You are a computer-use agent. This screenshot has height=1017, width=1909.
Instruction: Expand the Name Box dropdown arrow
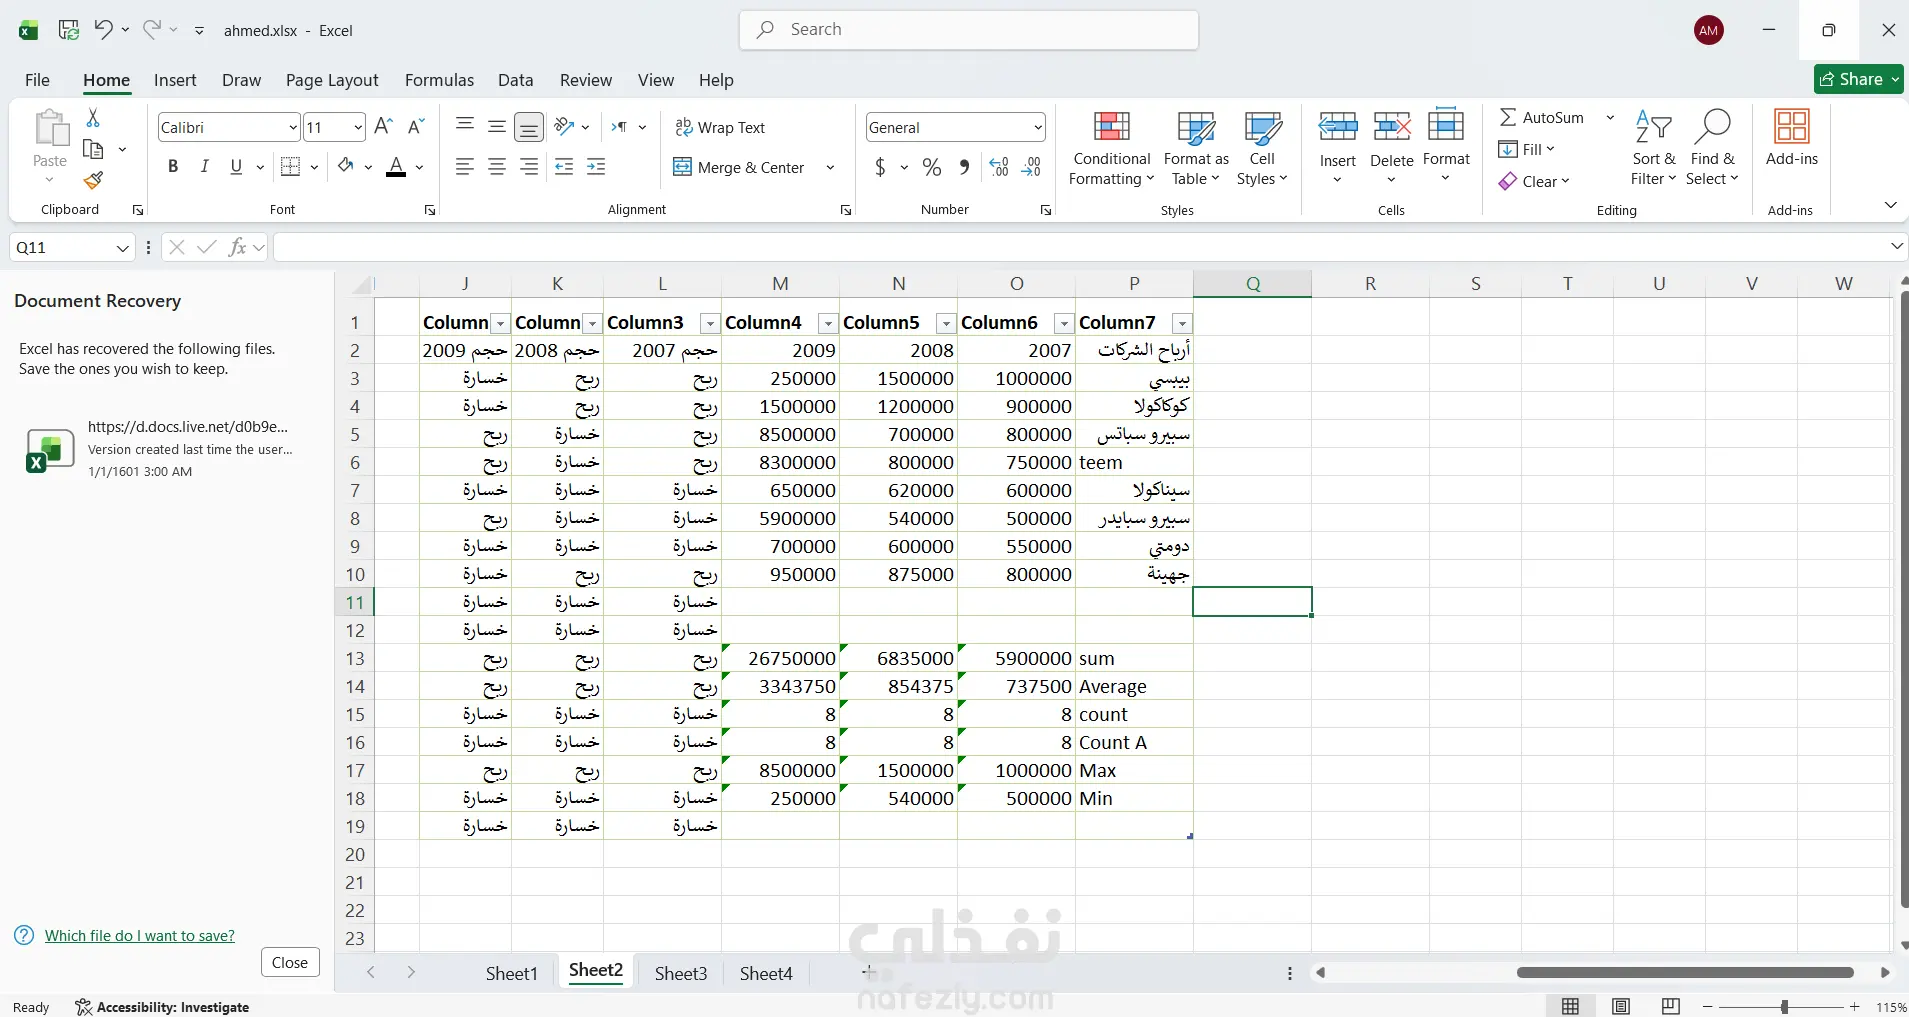pyautogui.click(x=122, y=247)
